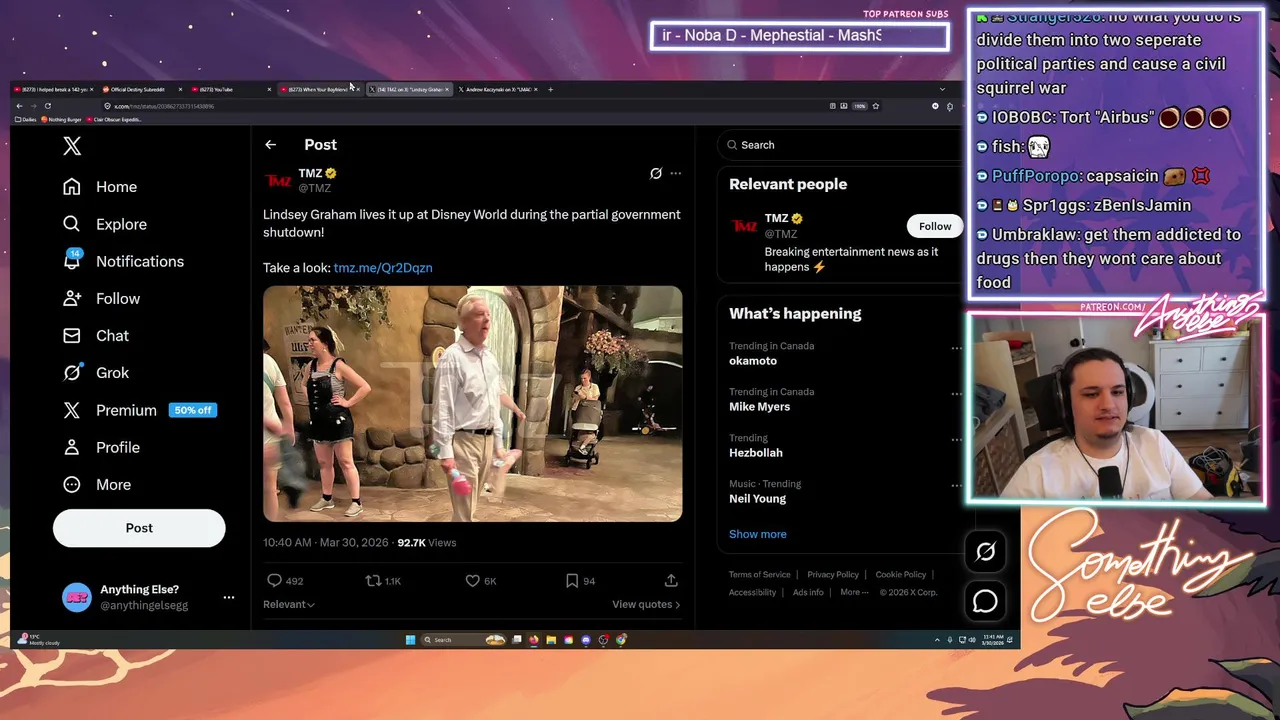
Task: Click the white Post button
Action: pyautogui.click(x=139, y=528)
